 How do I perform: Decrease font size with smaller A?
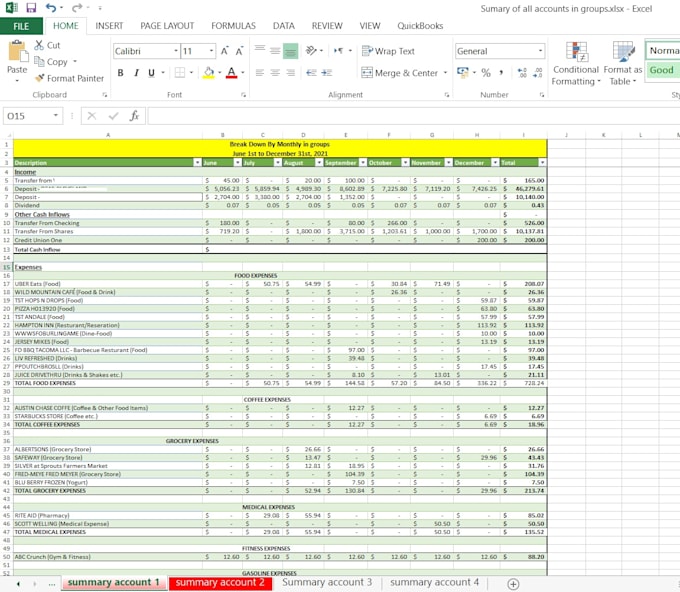point(239,51)
